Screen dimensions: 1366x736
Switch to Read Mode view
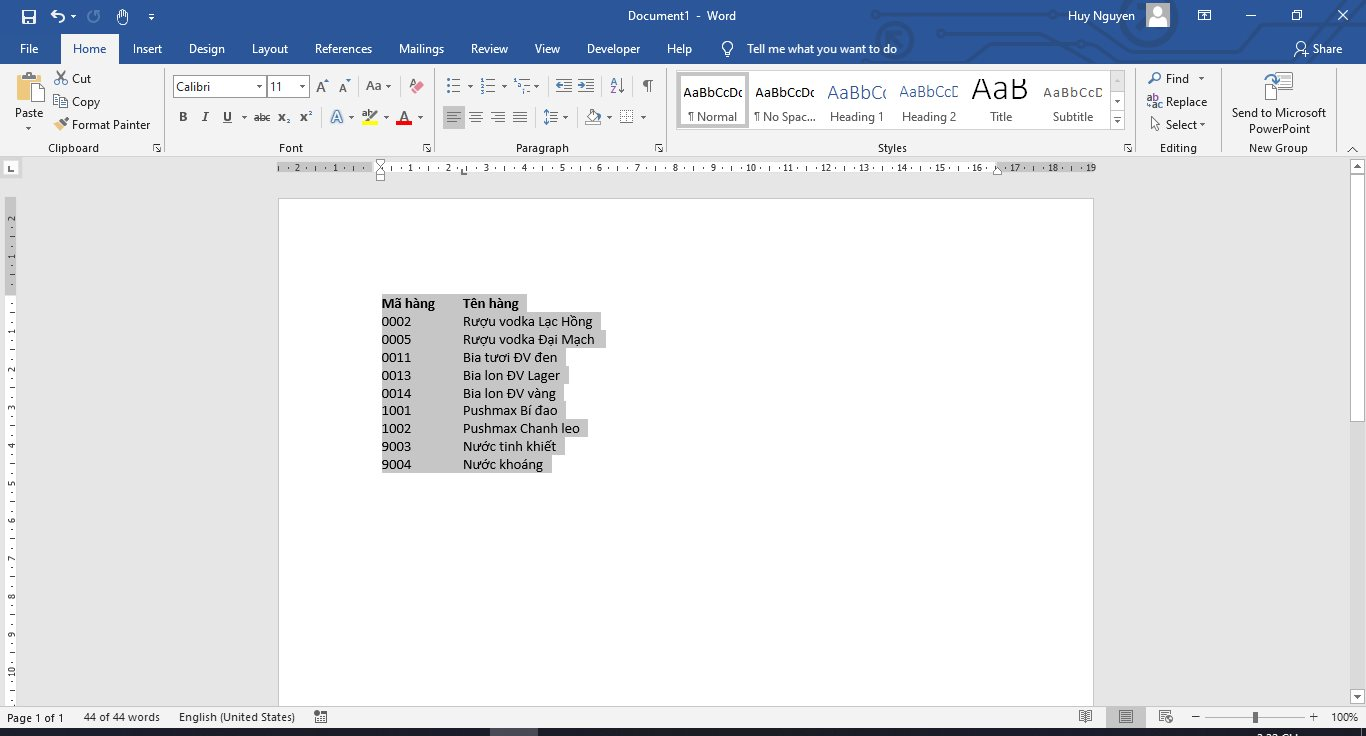(1086, 717)
